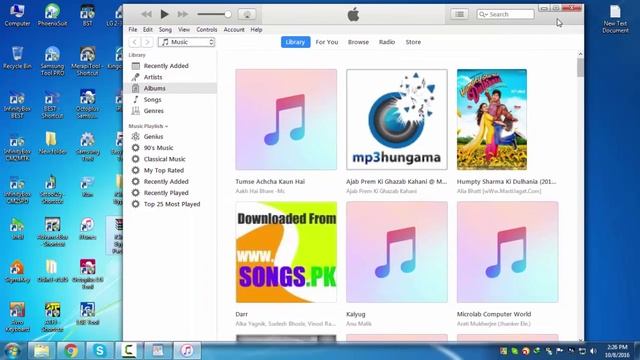
Task: Open the Recently Played playlist
Action: tap(170, 193)
